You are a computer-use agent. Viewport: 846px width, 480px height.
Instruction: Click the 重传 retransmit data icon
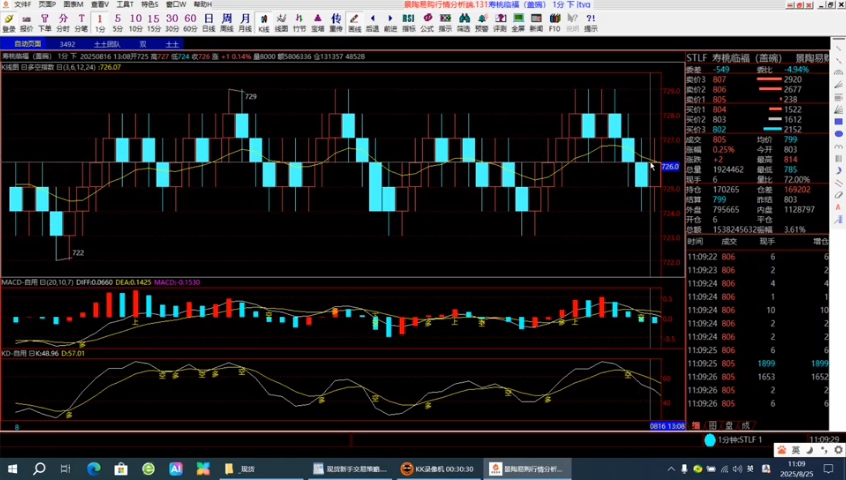(336, 23)
